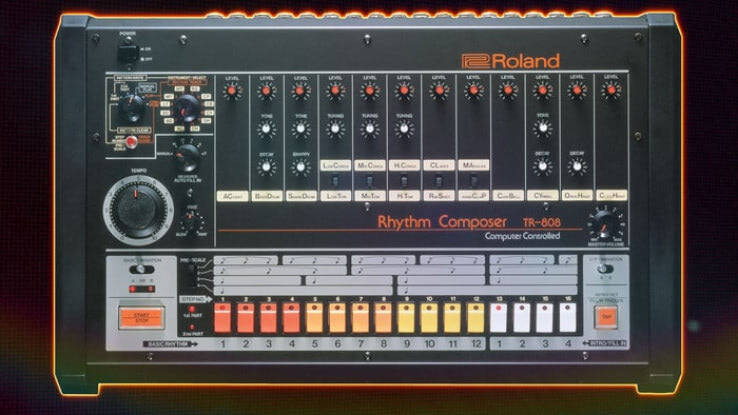
Task: Tap orange step button 8
Action: [x=383, y=318]
